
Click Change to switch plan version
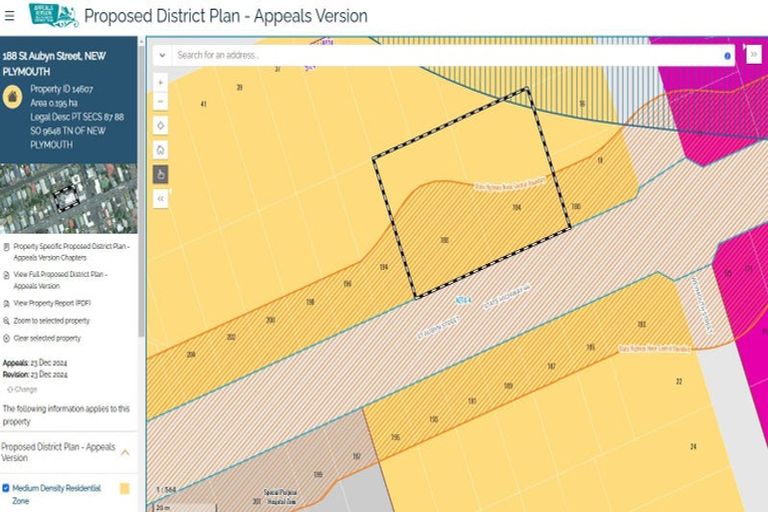(x=25, y=389)
